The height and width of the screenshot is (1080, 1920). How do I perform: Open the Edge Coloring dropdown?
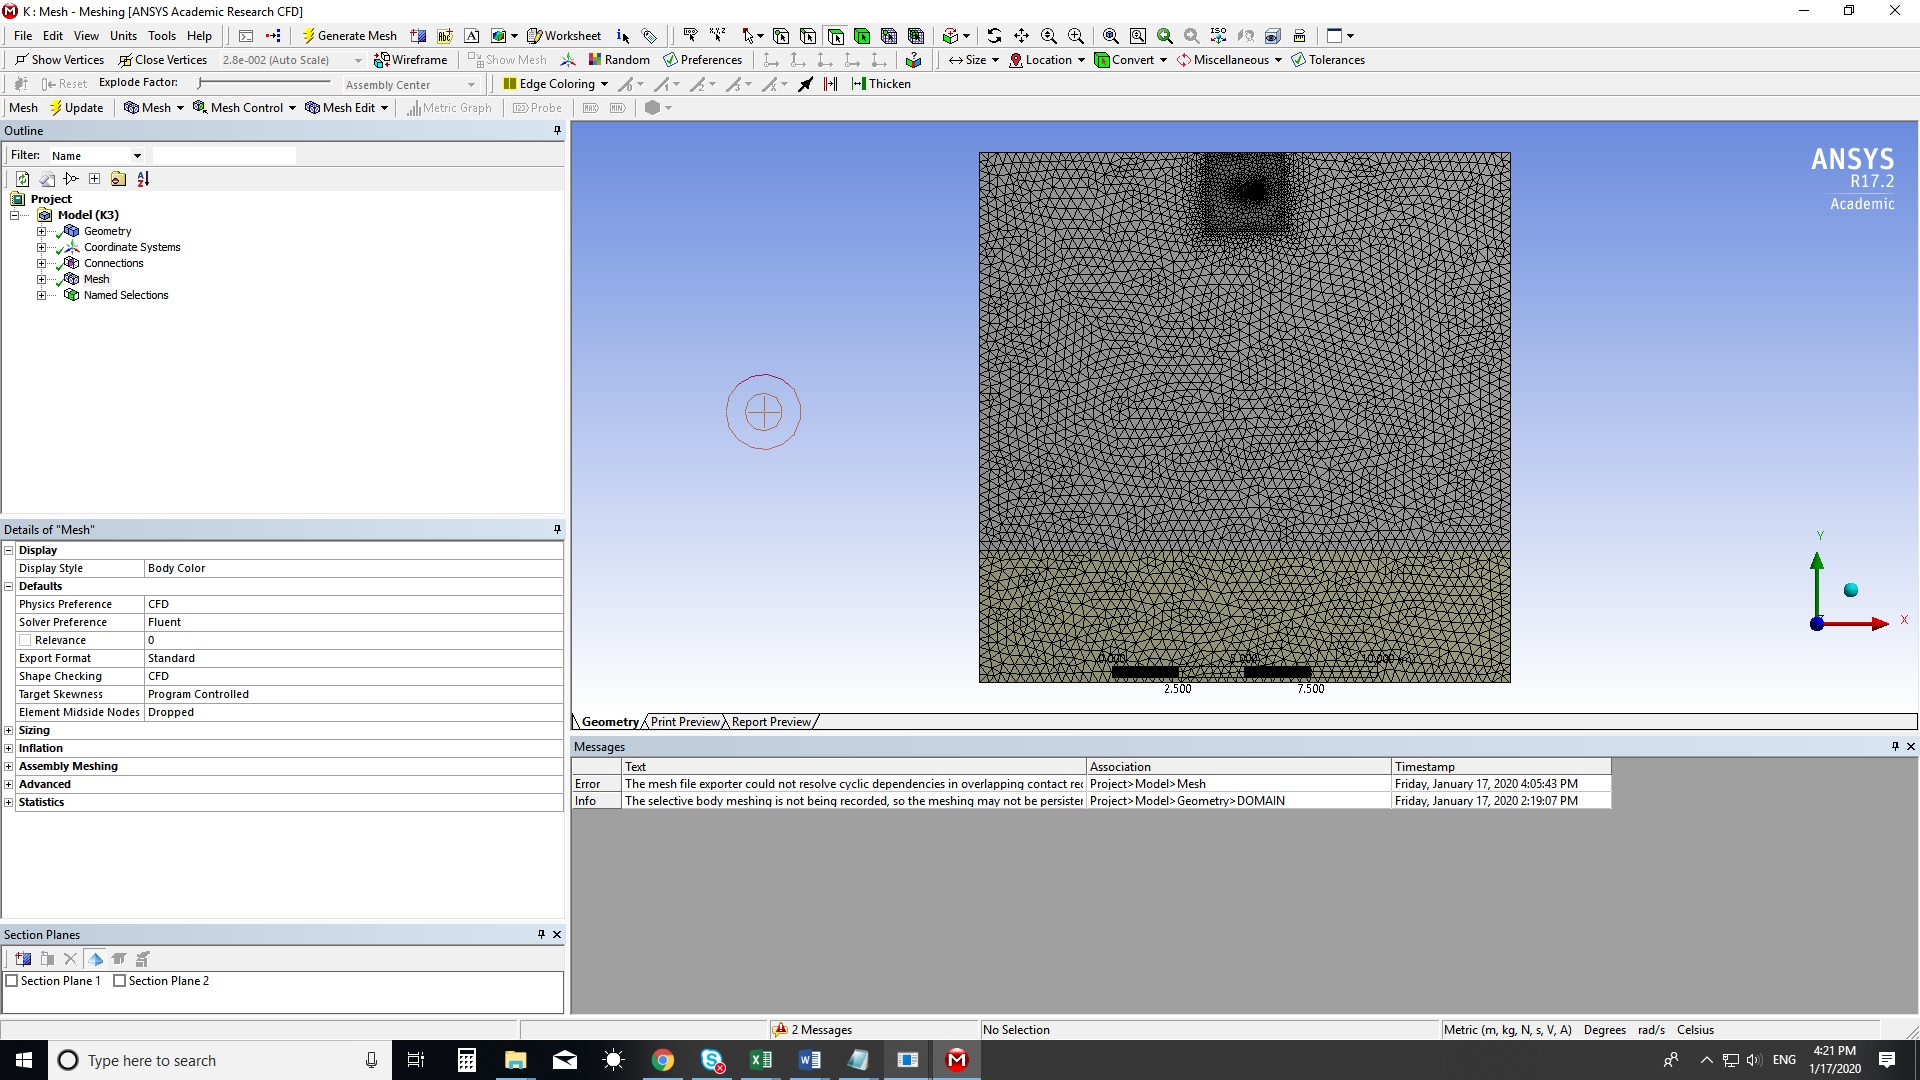[604, 84]
